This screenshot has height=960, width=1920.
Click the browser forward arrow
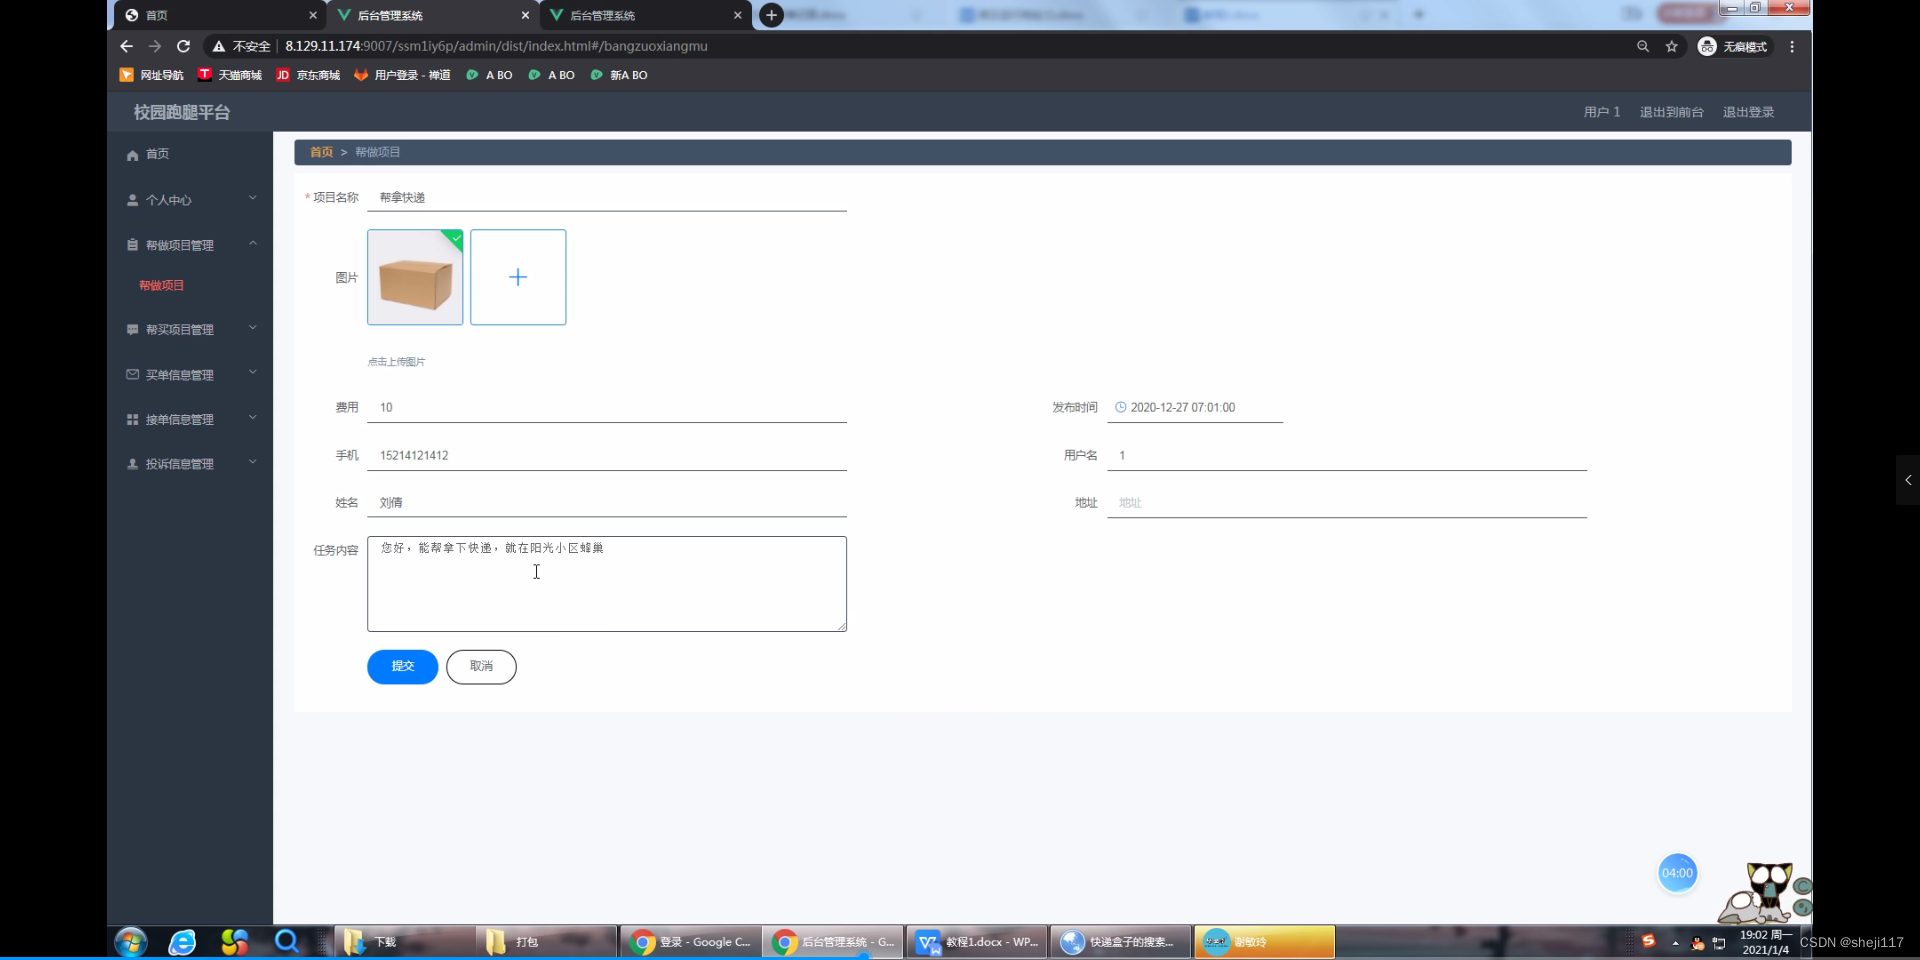pos(155,46)
